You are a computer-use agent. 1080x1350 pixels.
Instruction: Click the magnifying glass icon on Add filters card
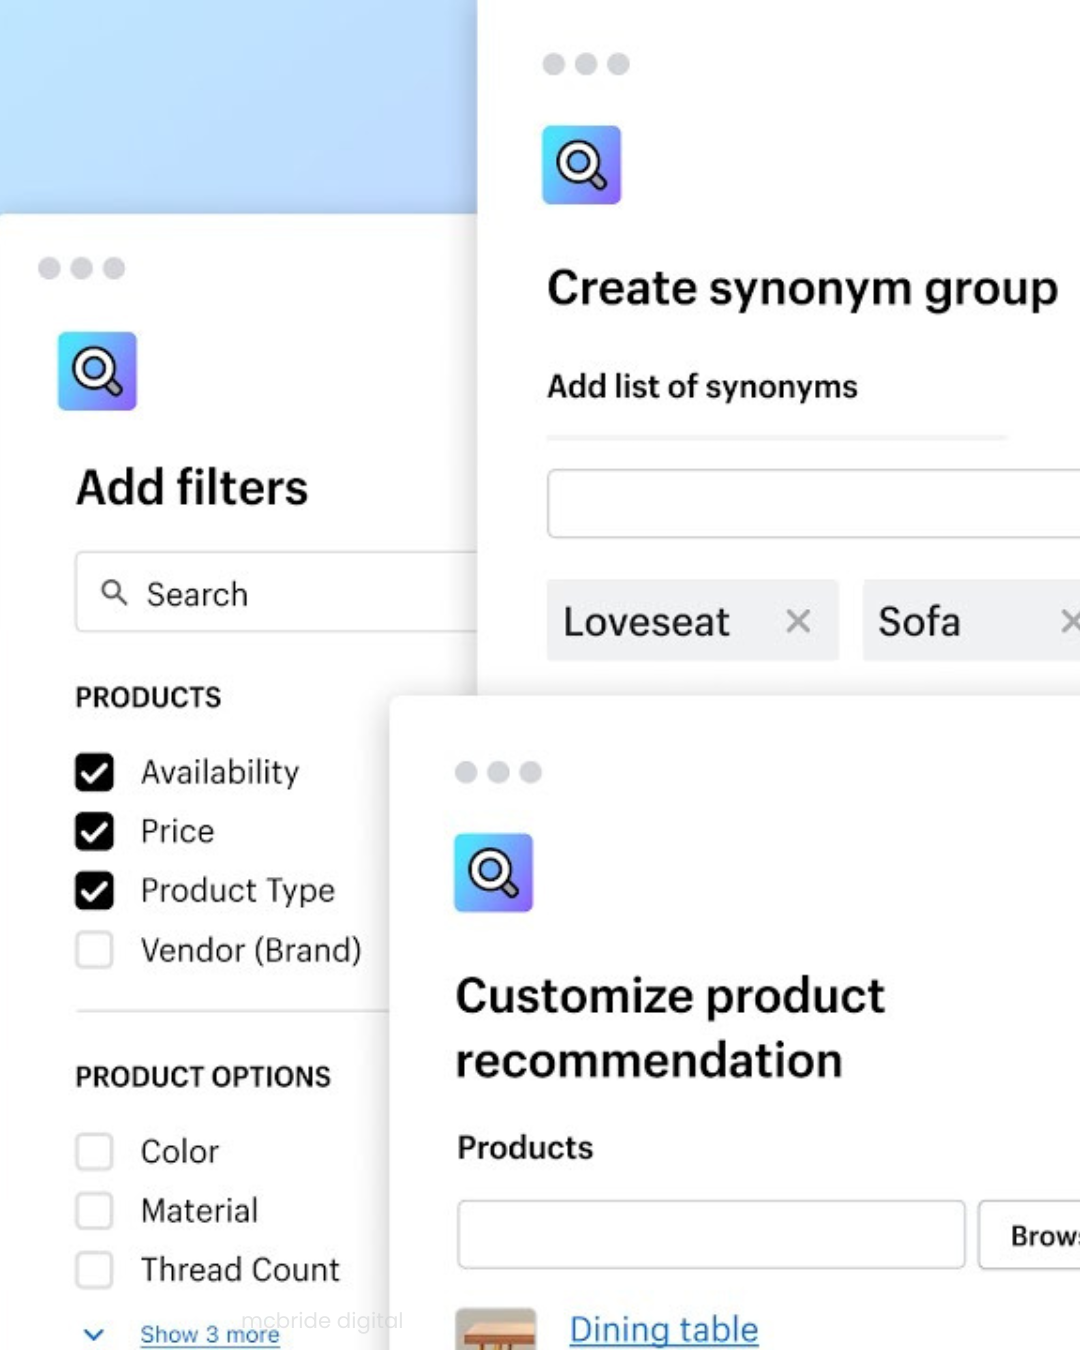(97, 371)
